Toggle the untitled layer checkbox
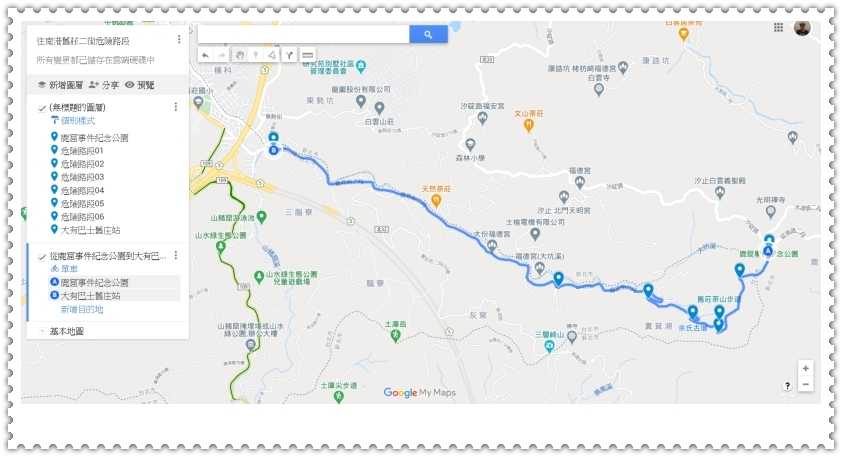842x457 pixels. tap(42, 108)
